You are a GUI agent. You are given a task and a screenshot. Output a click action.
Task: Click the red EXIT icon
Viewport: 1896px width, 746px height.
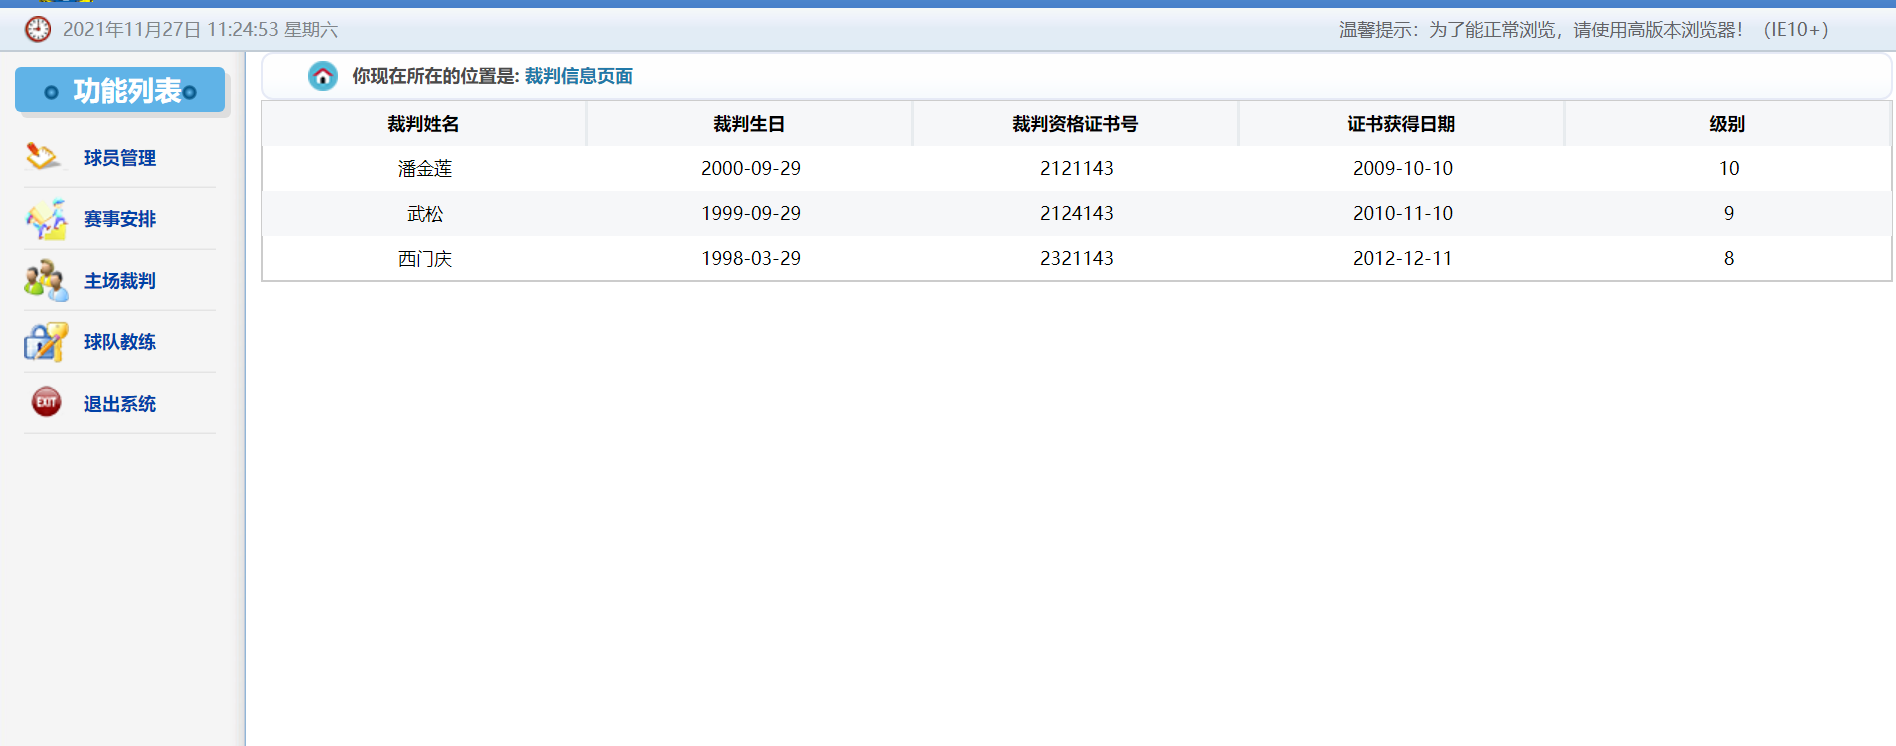coord(46,402)
